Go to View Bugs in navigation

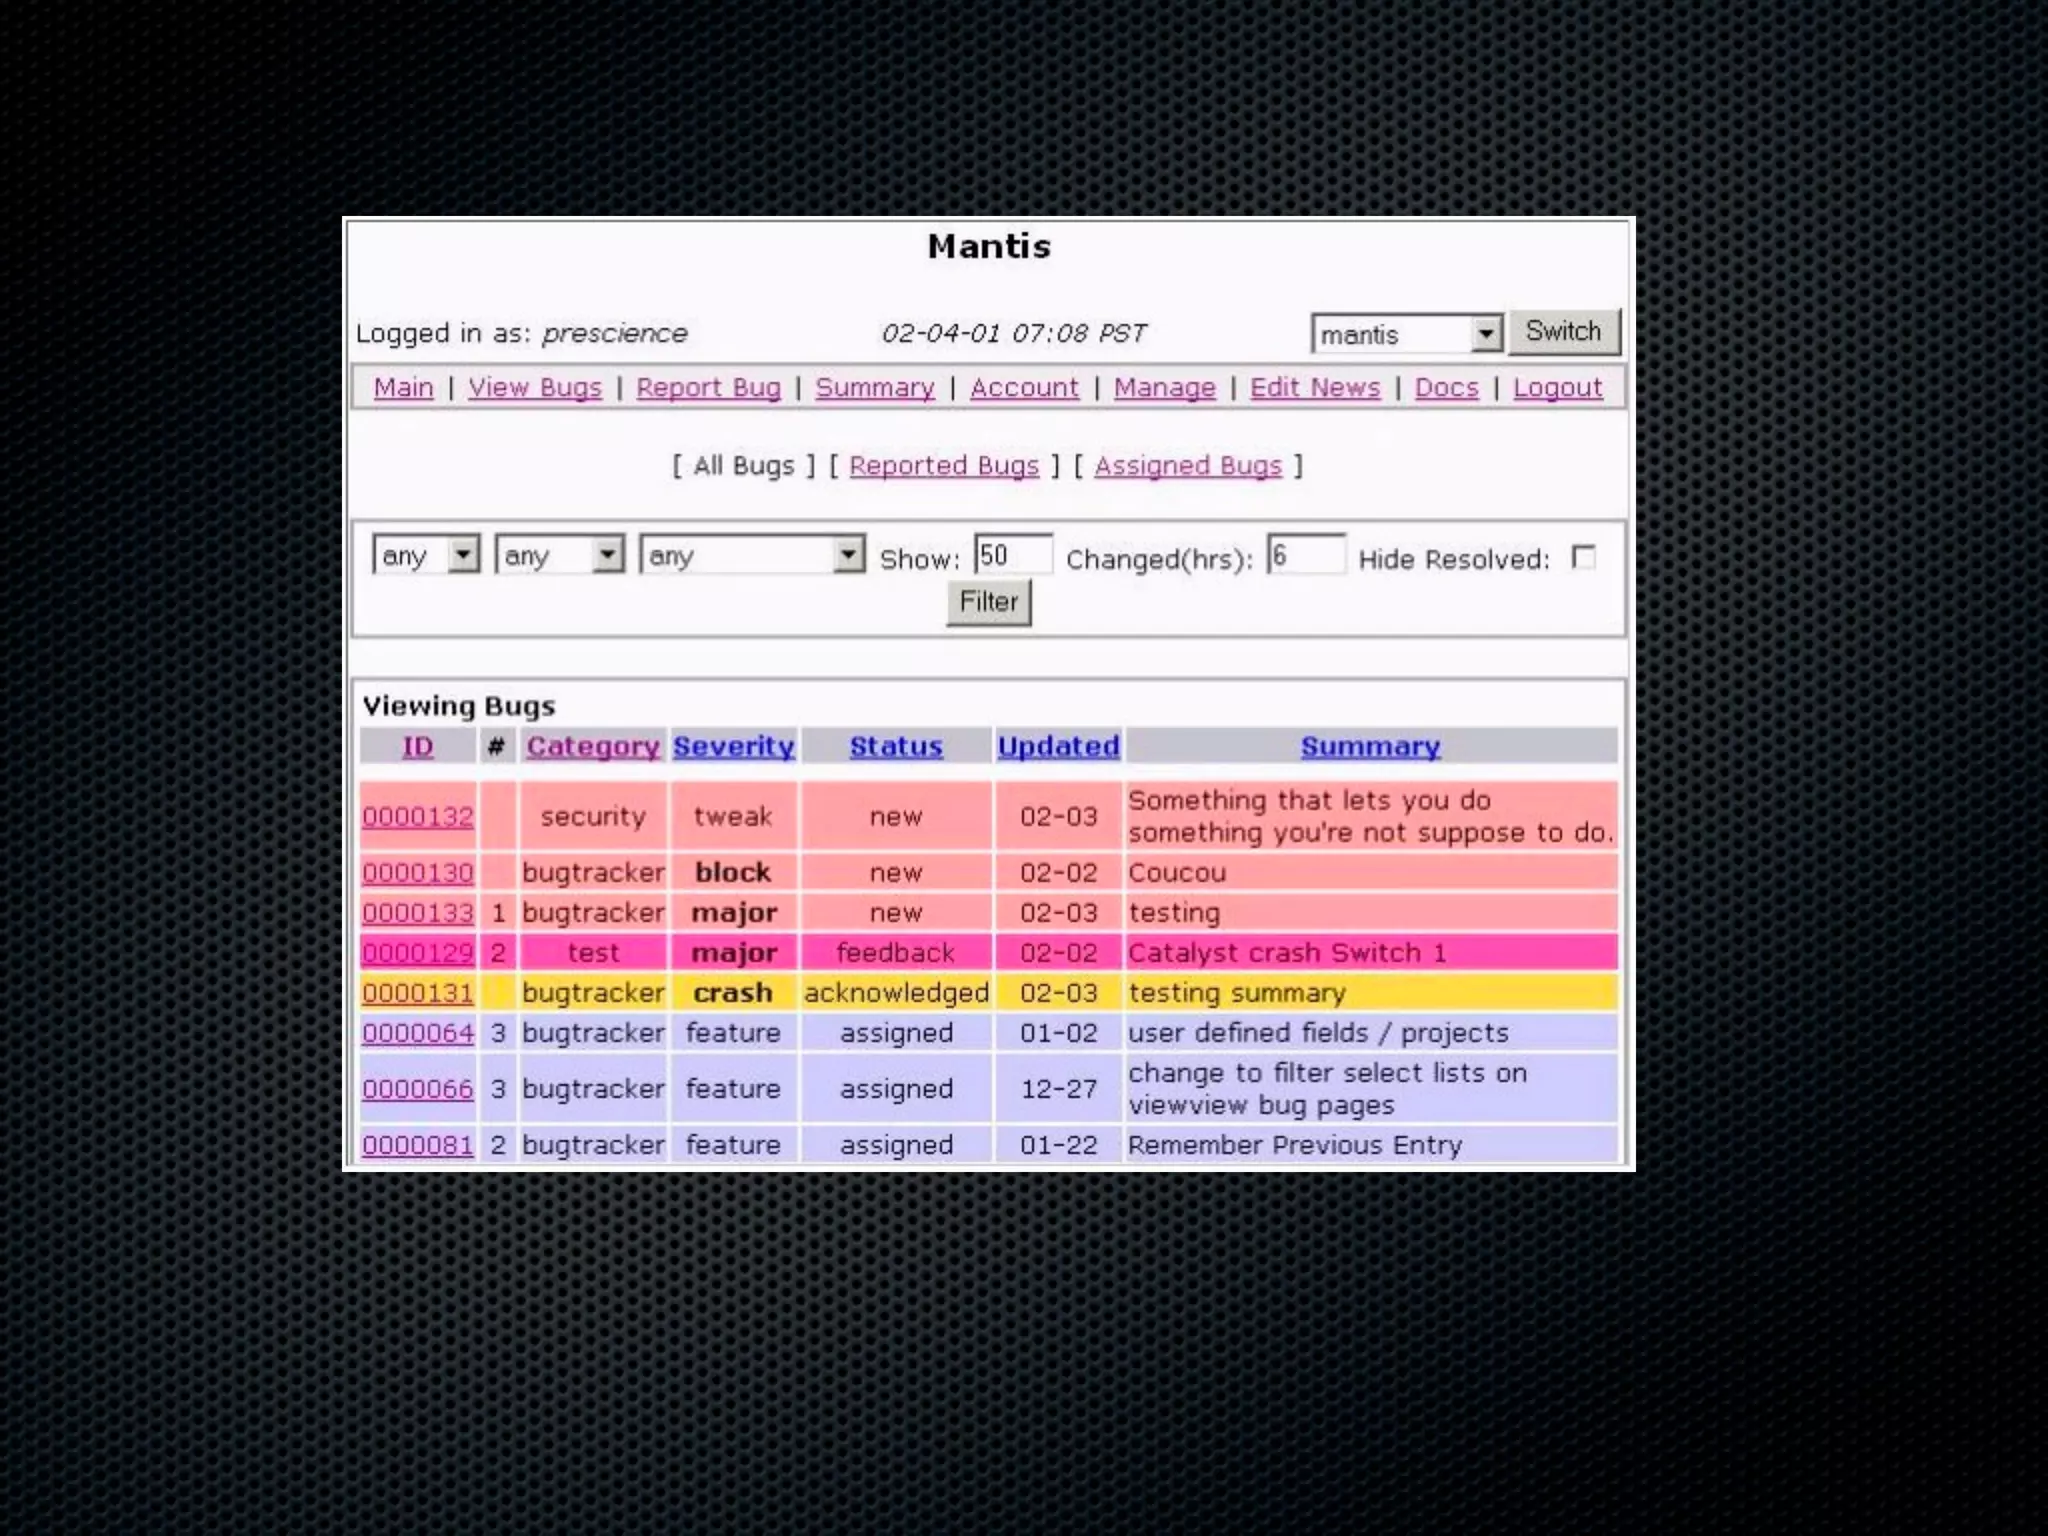coord(535,387)
